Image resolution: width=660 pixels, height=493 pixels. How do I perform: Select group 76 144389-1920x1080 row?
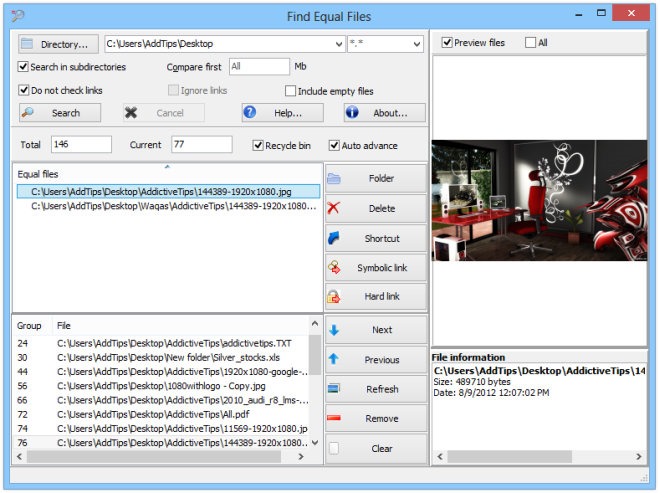(162, 443)
